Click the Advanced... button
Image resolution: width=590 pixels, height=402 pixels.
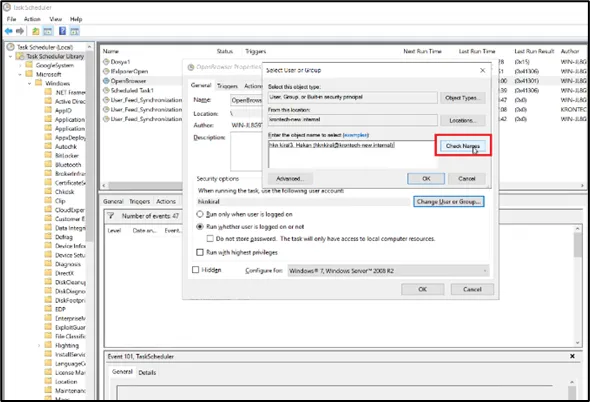(x=290, y=178)
